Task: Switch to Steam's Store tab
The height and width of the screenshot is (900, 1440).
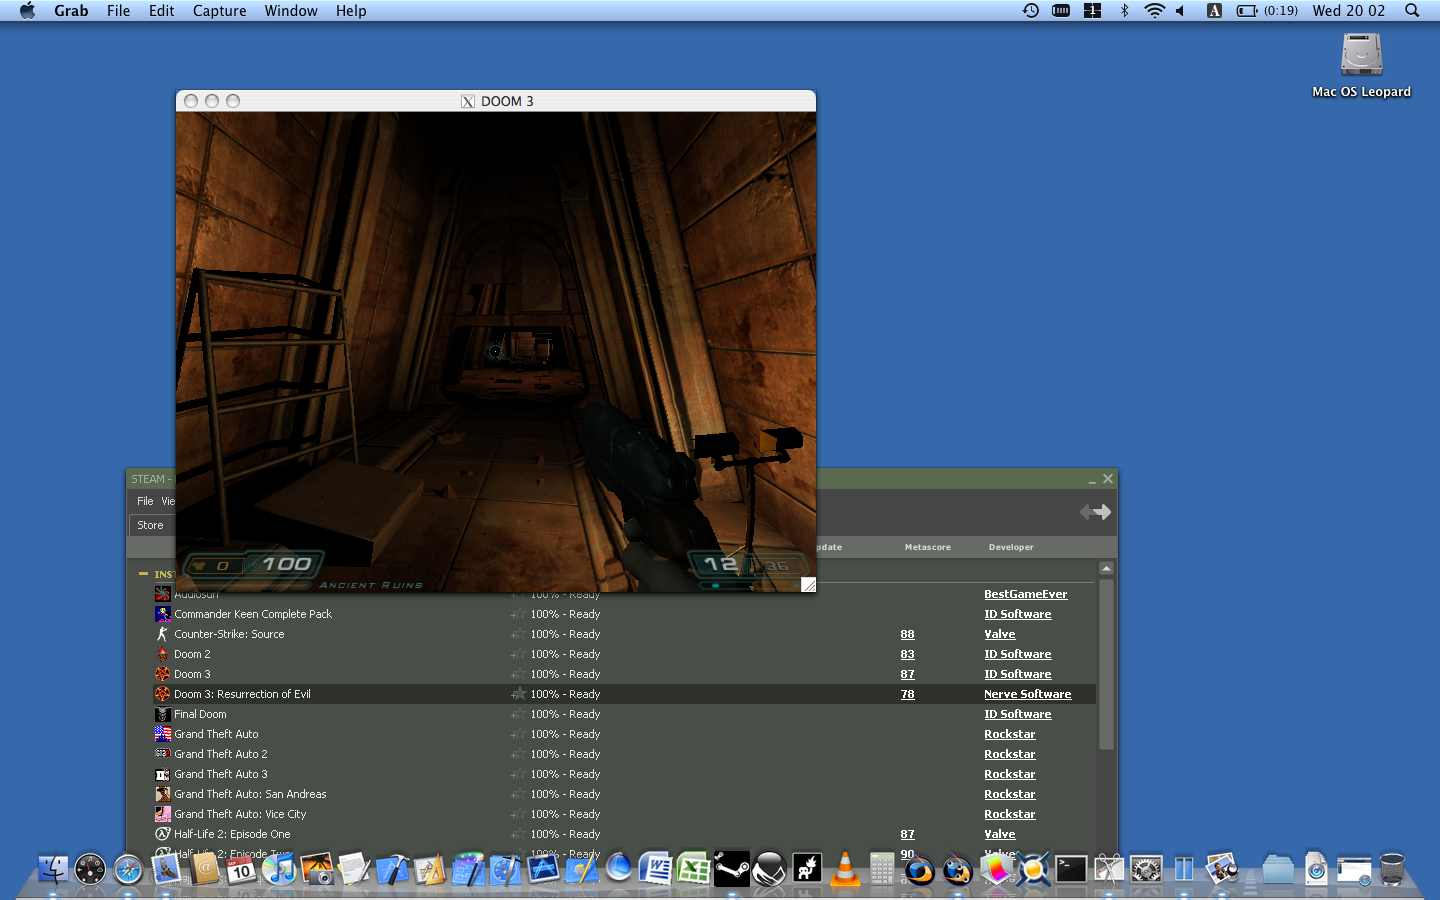Action: 150,525
